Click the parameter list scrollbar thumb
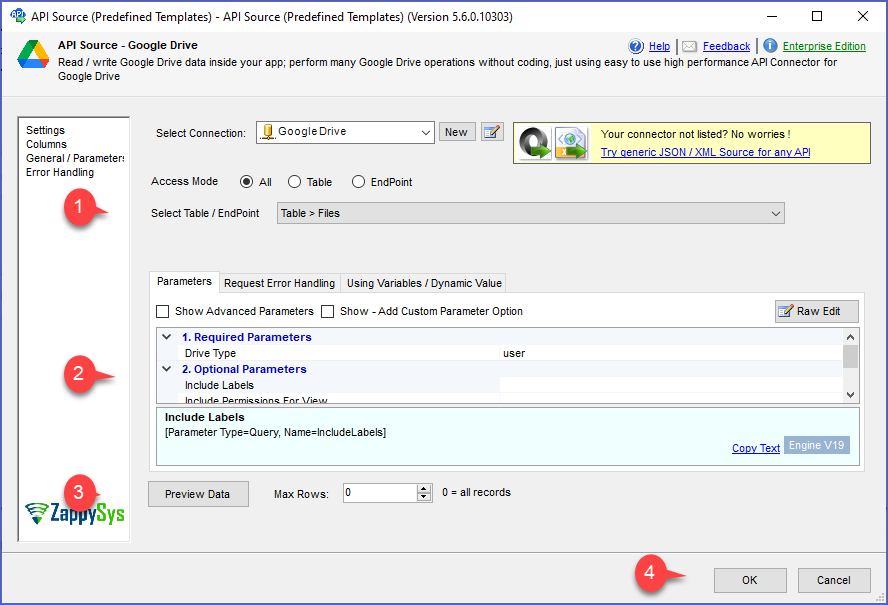 pos(850,357)
